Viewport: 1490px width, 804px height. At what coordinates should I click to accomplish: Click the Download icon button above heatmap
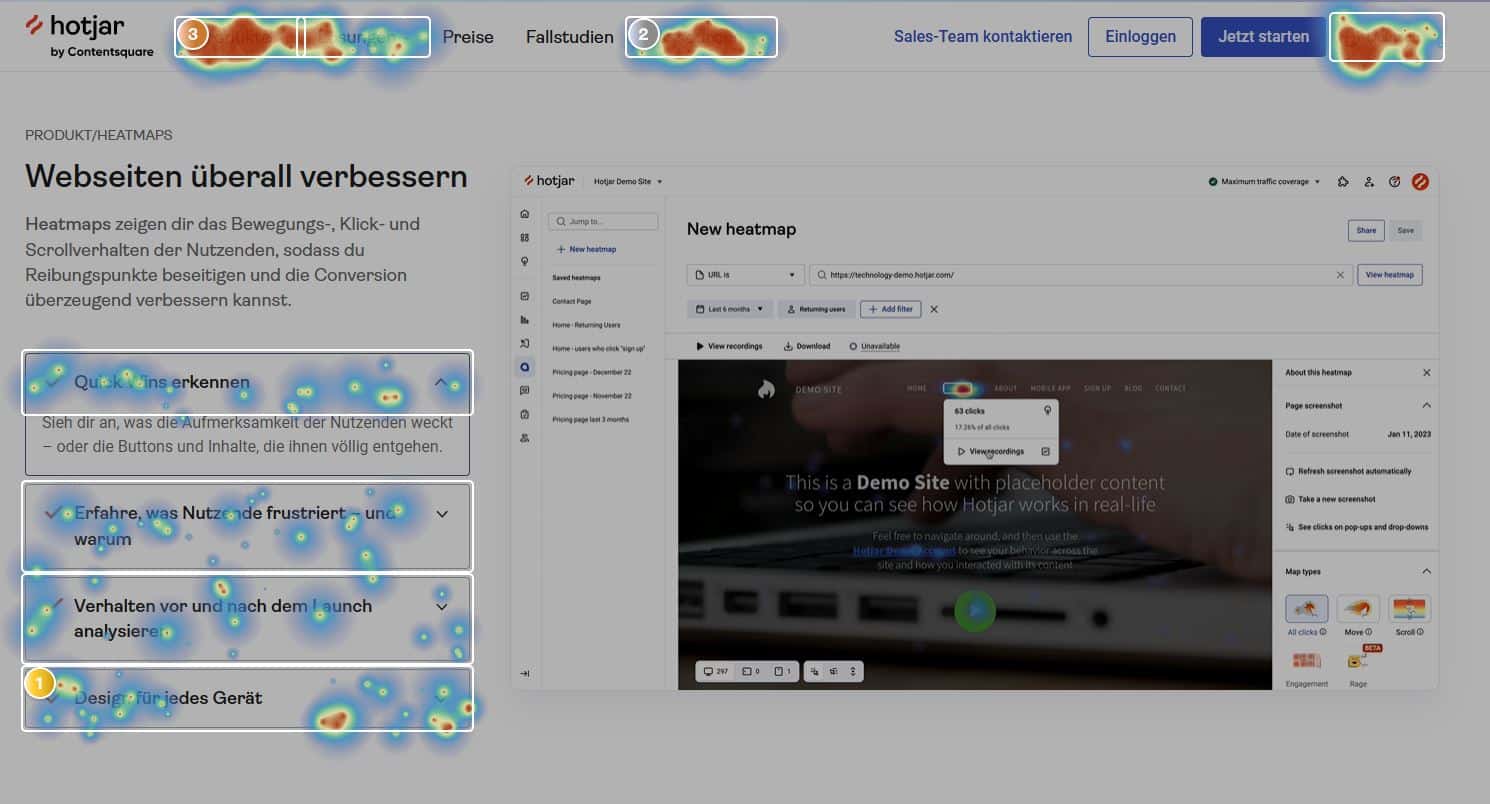[806, 346]
